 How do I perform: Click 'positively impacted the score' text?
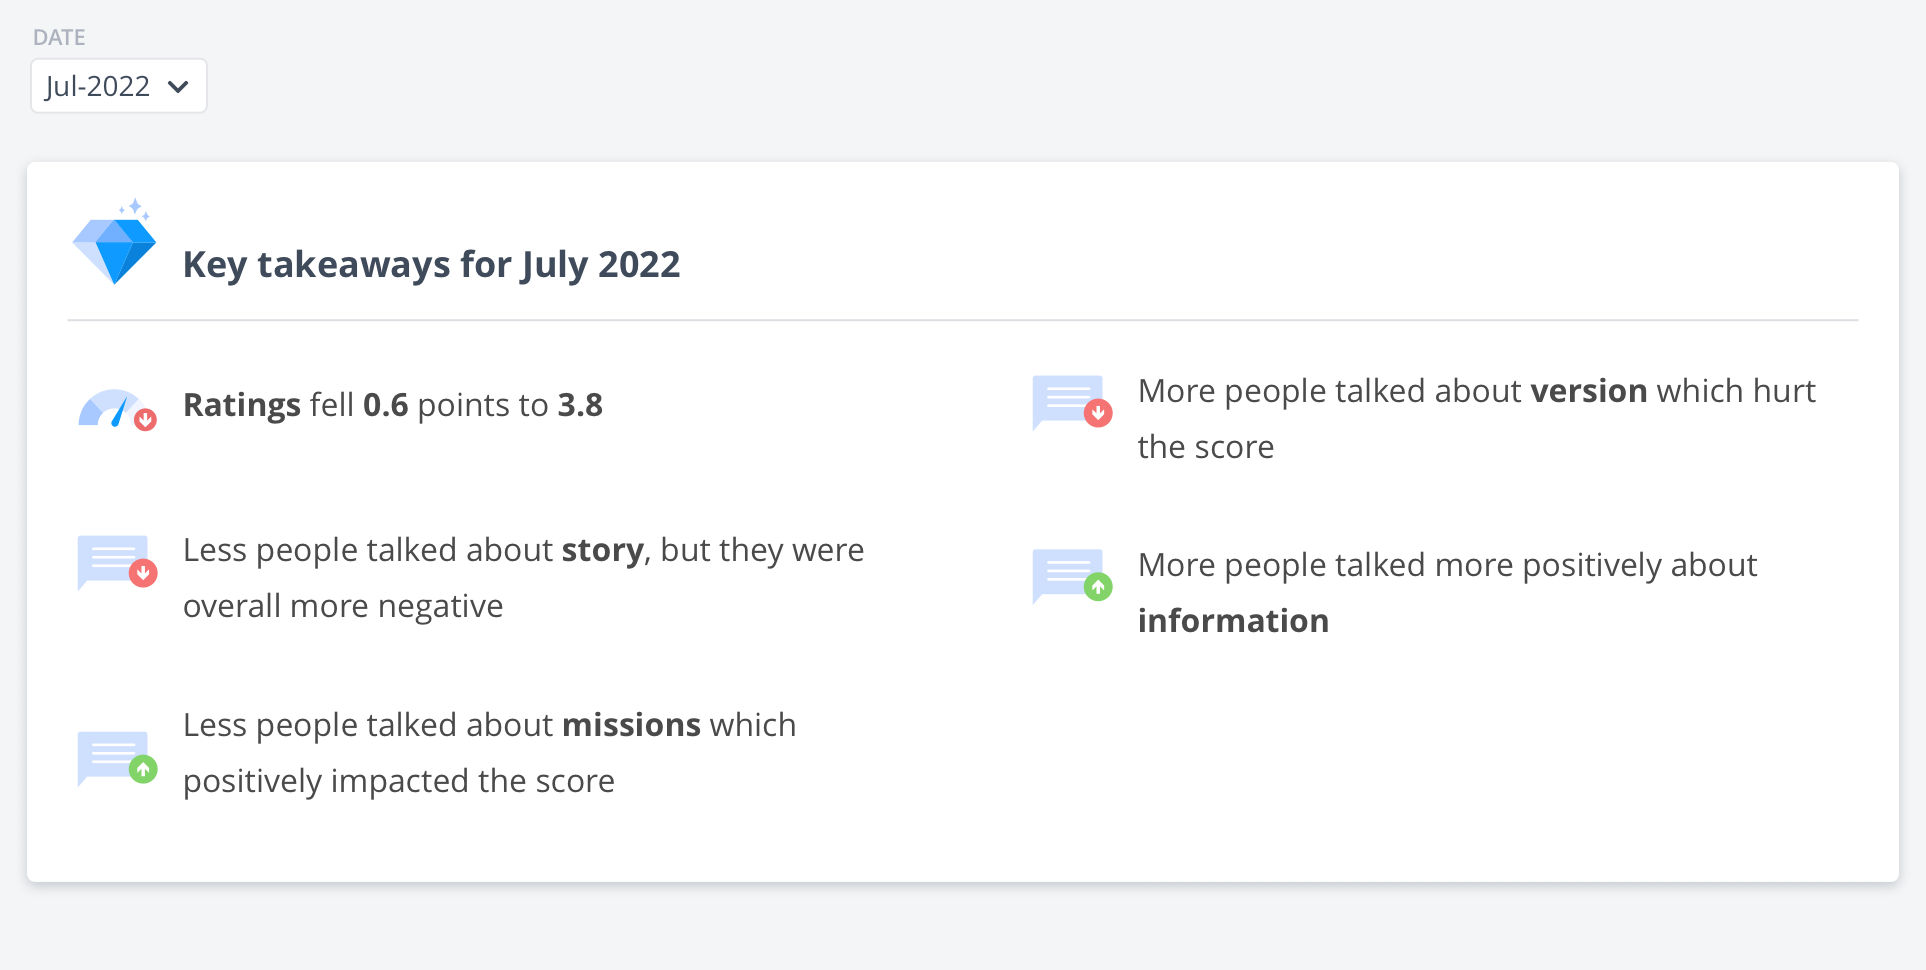(x=399, y=781)
